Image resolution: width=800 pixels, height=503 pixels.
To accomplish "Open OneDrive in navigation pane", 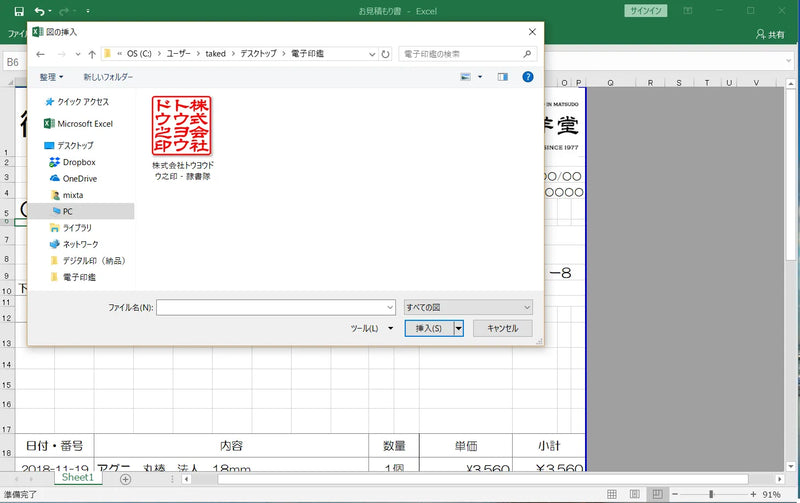I will click(73, 179).
